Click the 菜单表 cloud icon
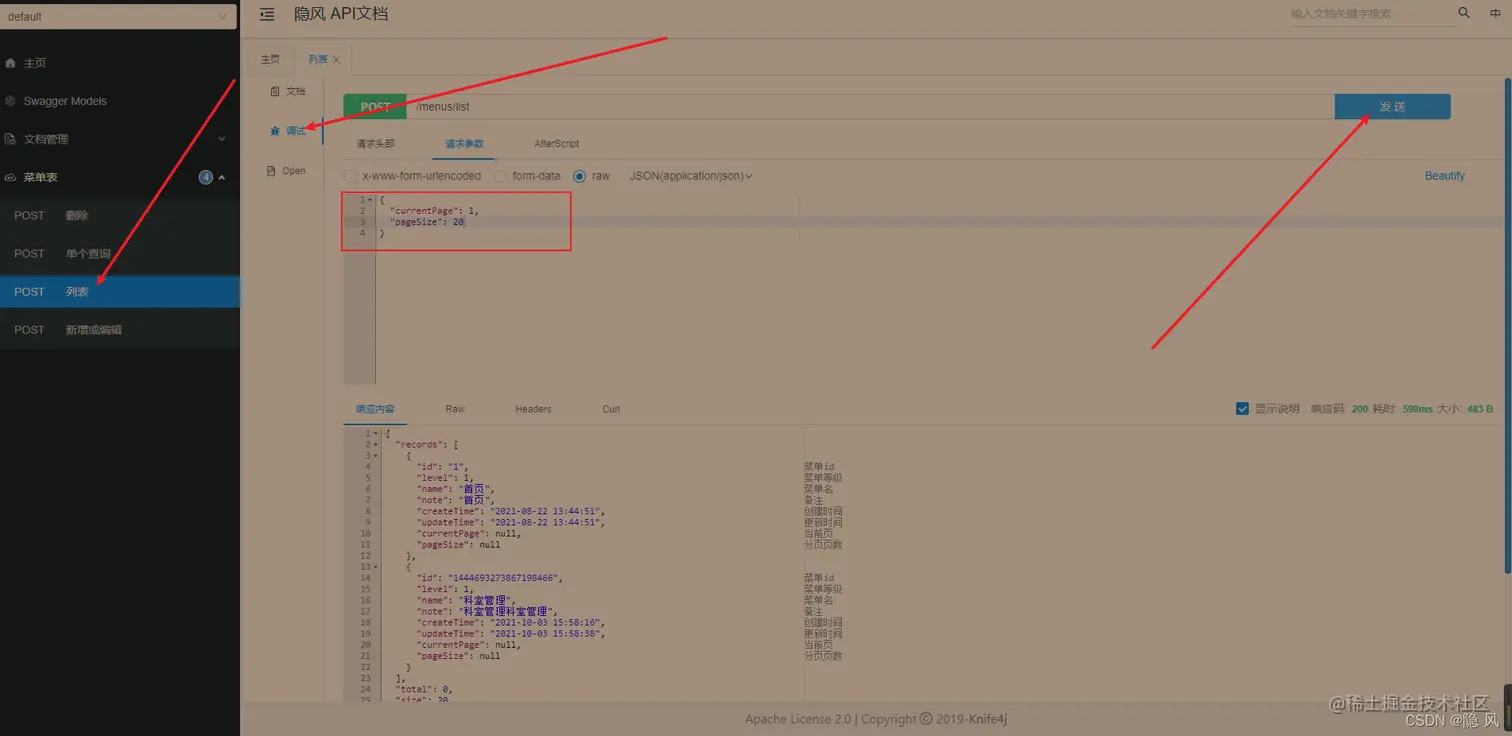 pos(11,177)
